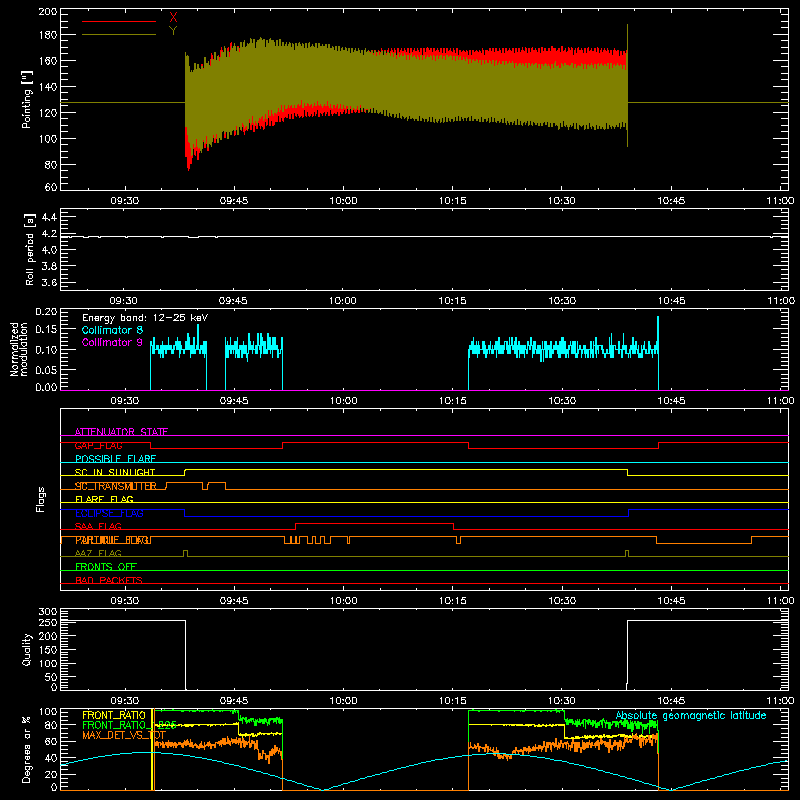Click the ECLIPSE_FLAG label

(109, 513)
